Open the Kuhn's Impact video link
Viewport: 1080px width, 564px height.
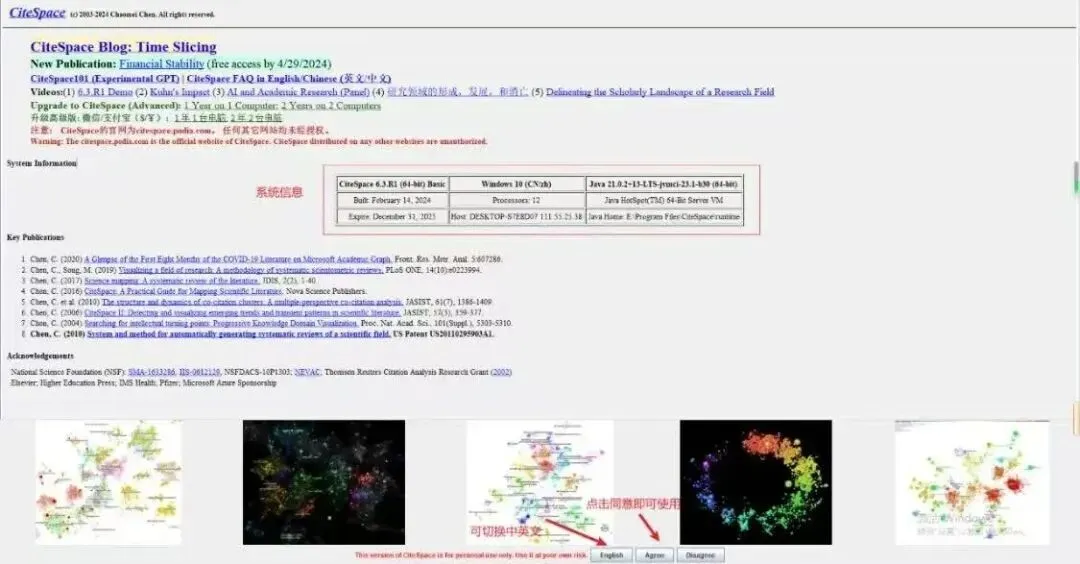point(180,92)
